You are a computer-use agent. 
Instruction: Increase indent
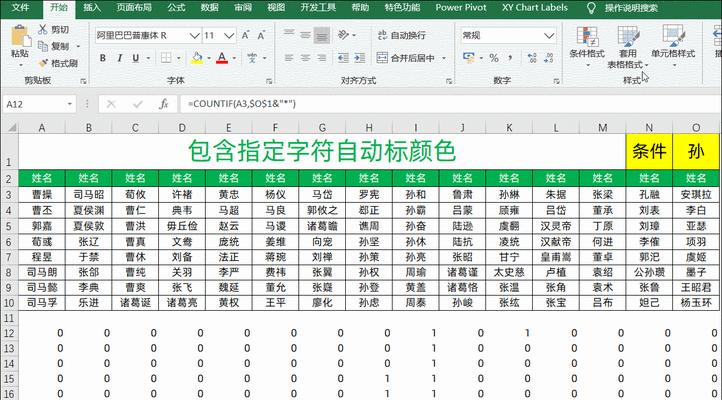pyautogui.click(x=360, y=58)
